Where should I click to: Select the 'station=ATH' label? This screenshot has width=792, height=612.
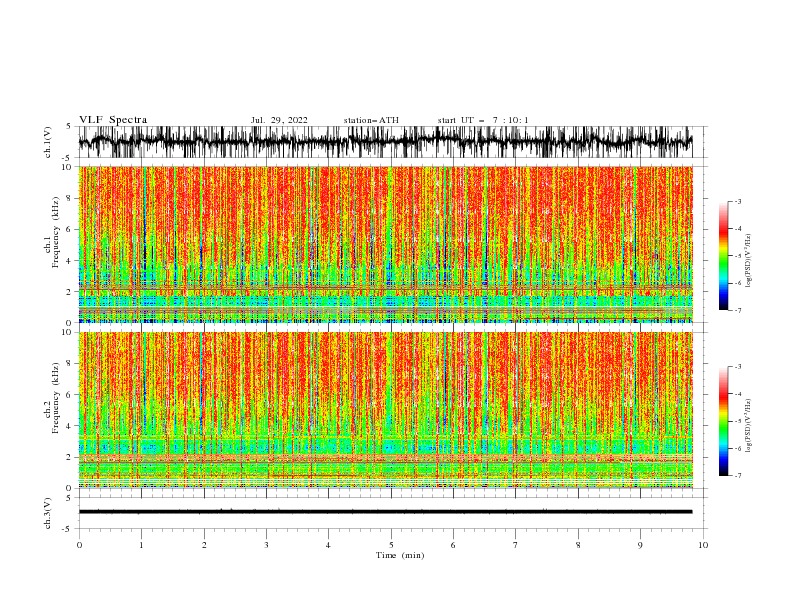(x=371, y=120)
